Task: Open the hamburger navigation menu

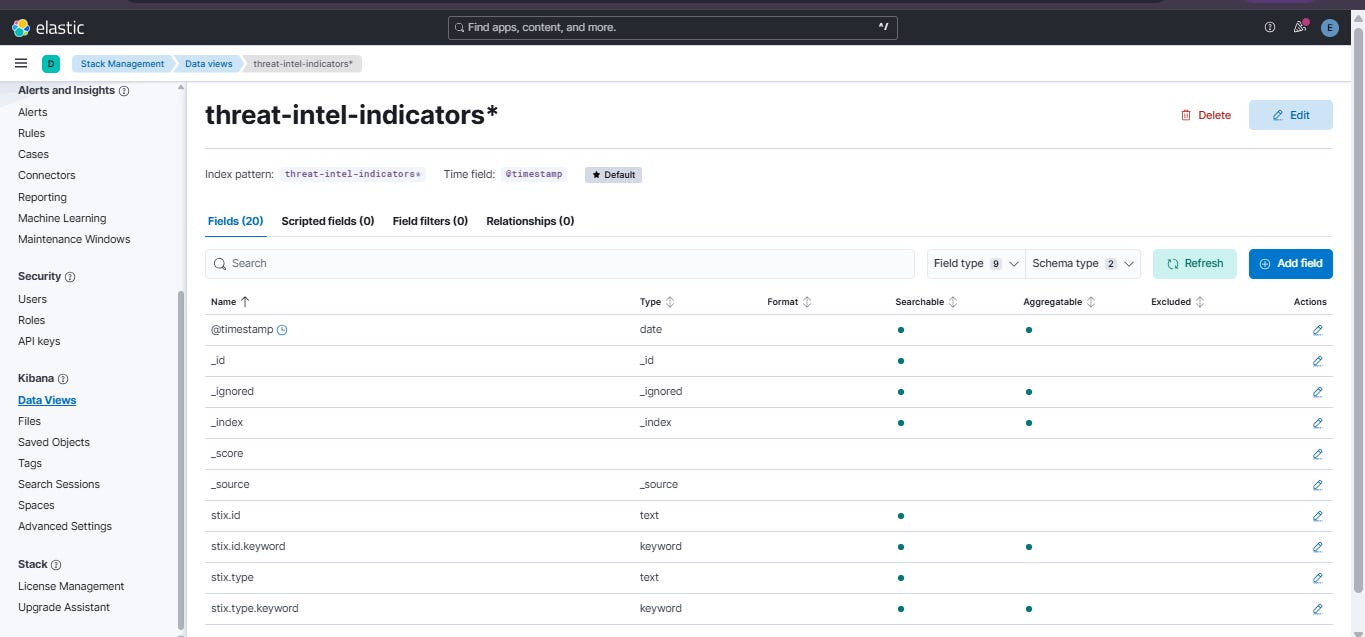Action: pos(21,63)
